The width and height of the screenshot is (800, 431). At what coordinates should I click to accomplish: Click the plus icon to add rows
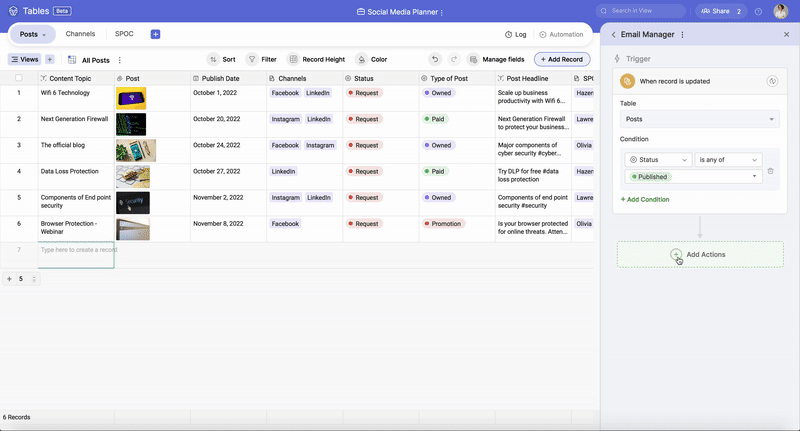(9, 278)
